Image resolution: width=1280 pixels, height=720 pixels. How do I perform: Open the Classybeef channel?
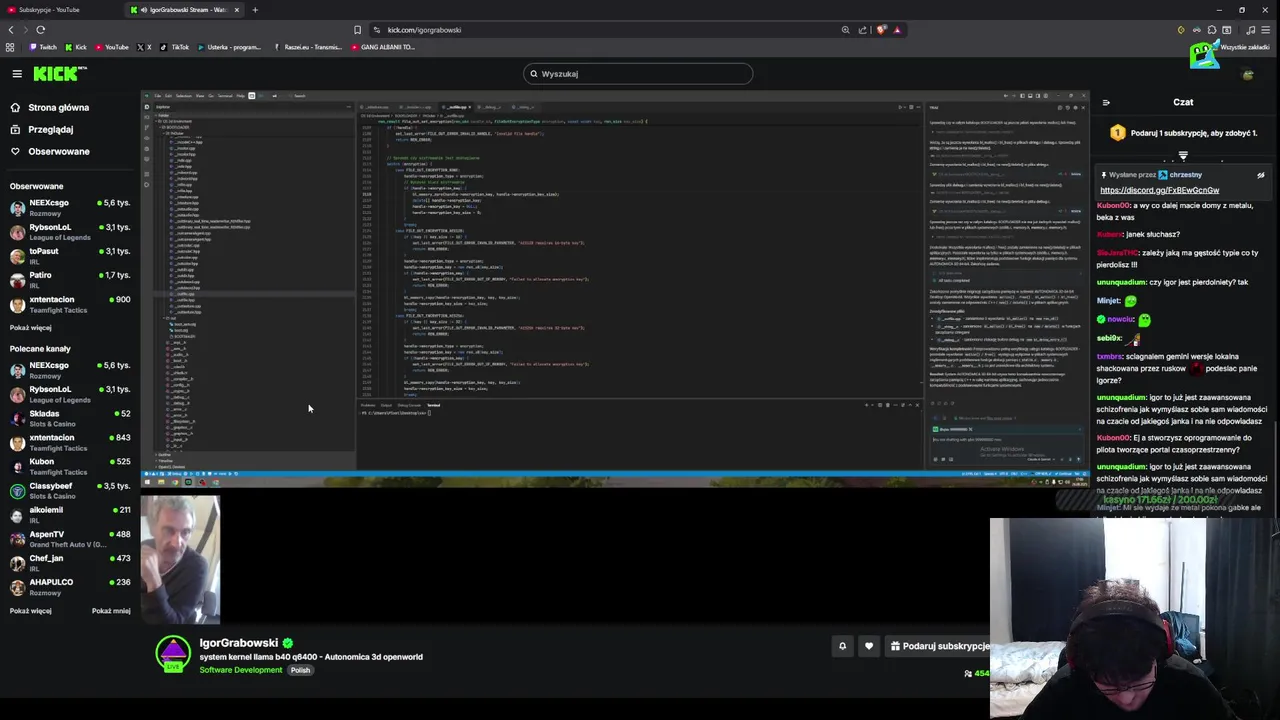(x=70, y=490)
